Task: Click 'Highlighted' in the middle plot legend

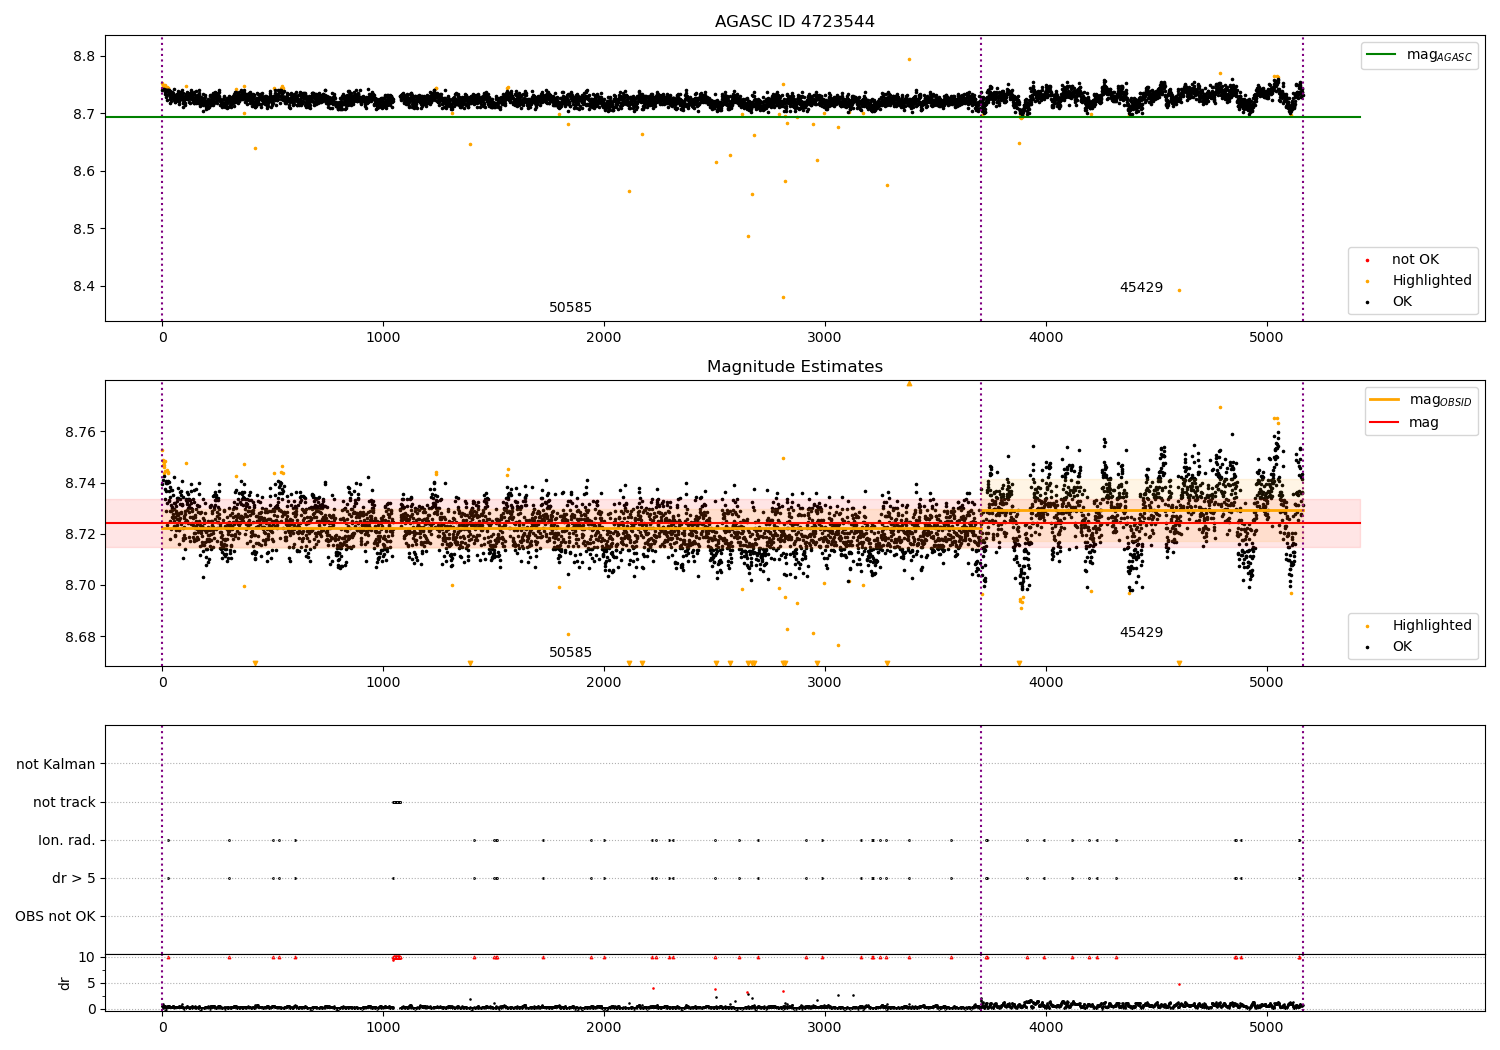Action: [x=1431, y=626]
